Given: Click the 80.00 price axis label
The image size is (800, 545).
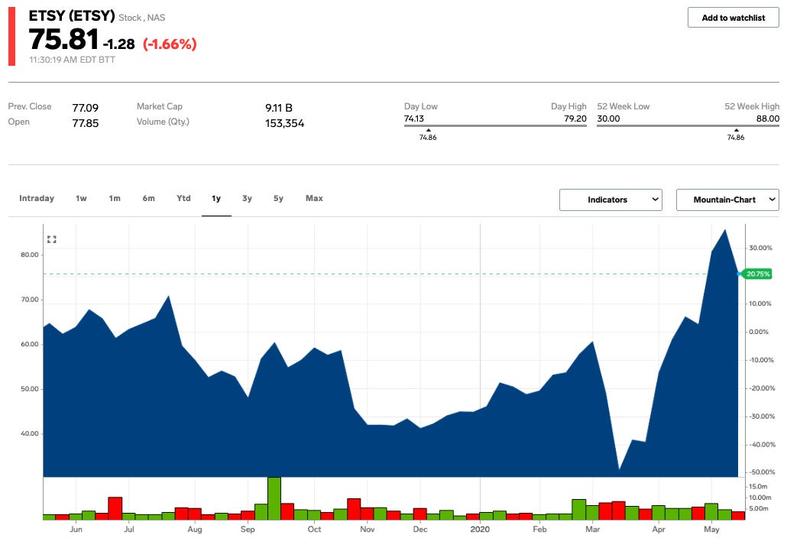Looking at the screenshot, I should 30,255.
